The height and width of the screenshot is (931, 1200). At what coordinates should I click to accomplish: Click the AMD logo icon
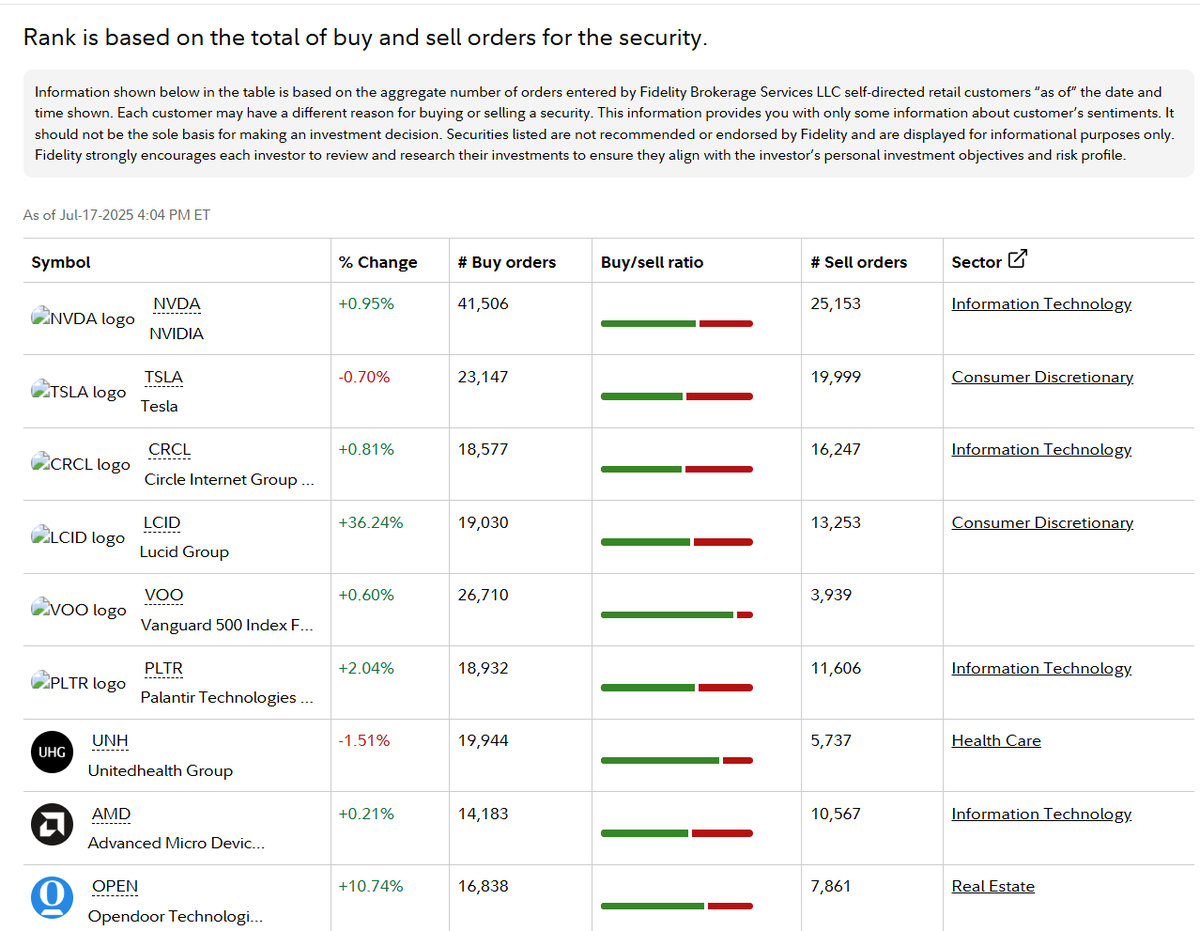click(x=51, y=826)
